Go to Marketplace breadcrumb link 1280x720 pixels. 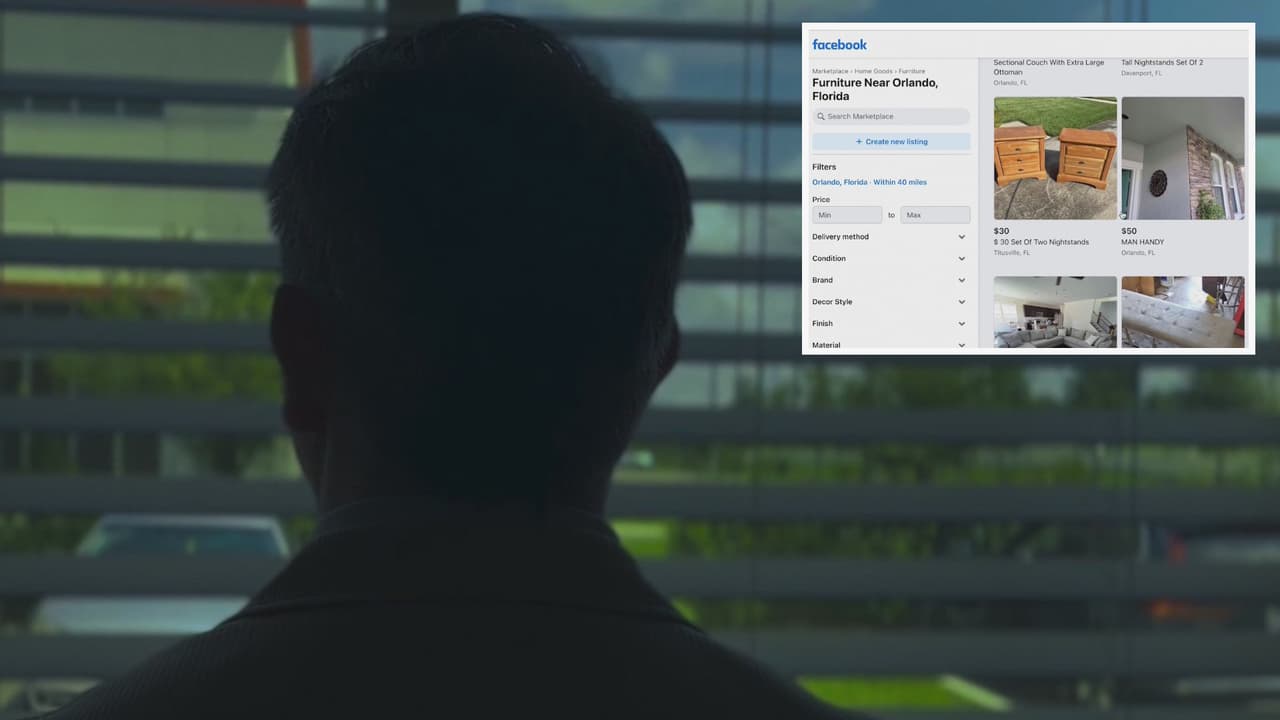click(830, 72)
